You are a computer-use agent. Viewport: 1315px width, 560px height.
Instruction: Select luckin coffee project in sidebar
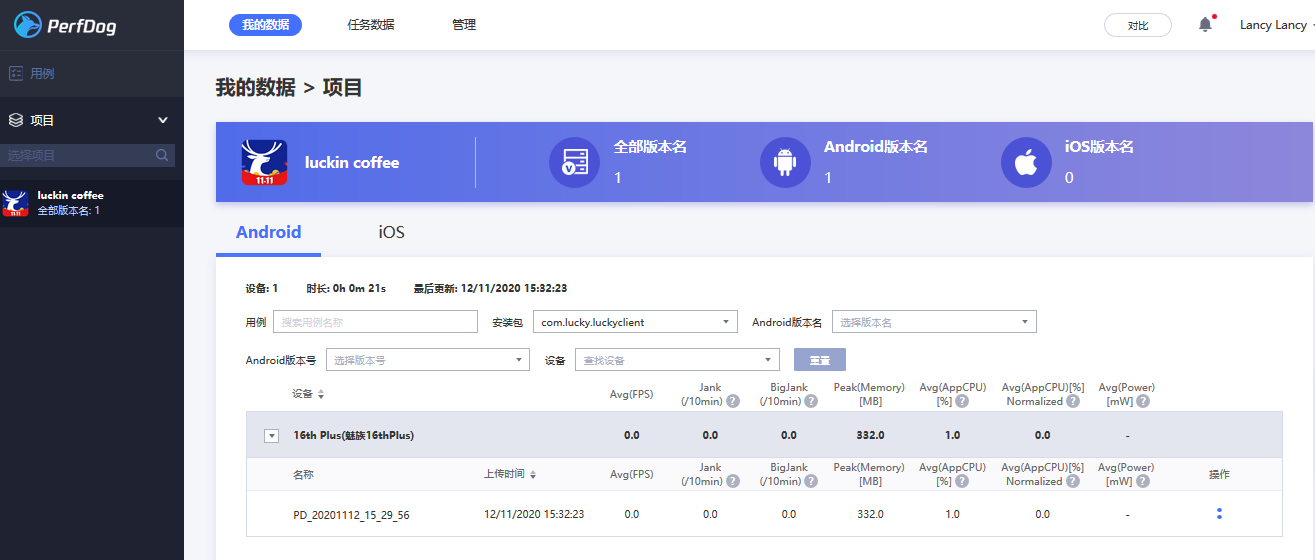click(x=92, y=203)
